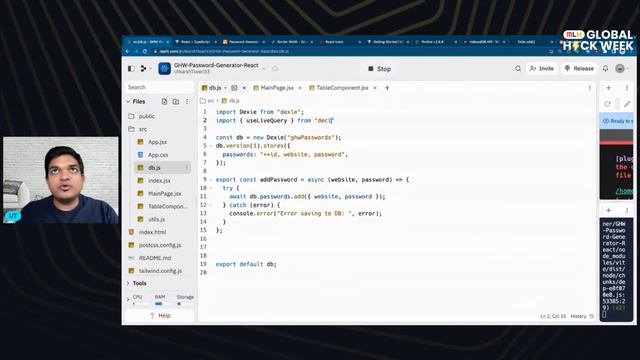The height and width of the screenshot is (360, 640).
Task: Open the db.js tab dropdown arrow
Action: coord(225,88)
